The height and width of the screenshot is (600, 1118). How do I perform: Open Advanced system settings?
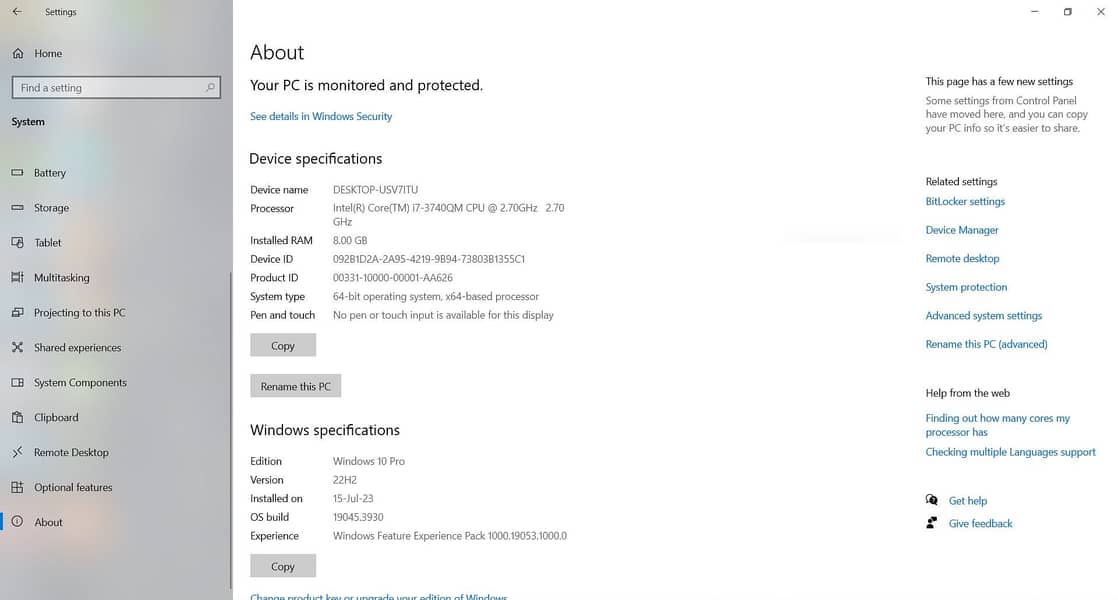[x=983, y=316]
